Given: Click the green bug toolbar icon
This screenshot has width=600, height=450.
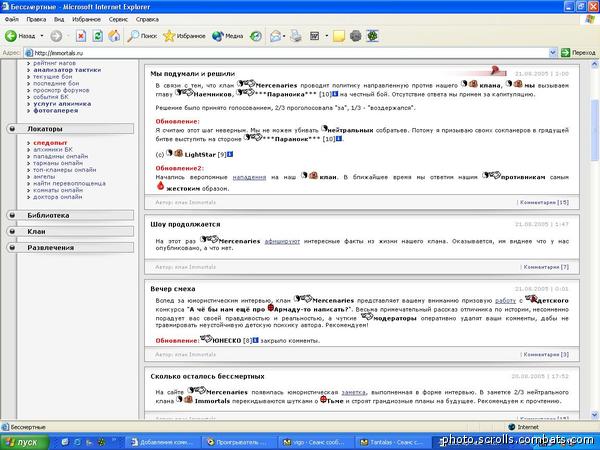Looking at the screenshot, I should (x=372, y=36).
